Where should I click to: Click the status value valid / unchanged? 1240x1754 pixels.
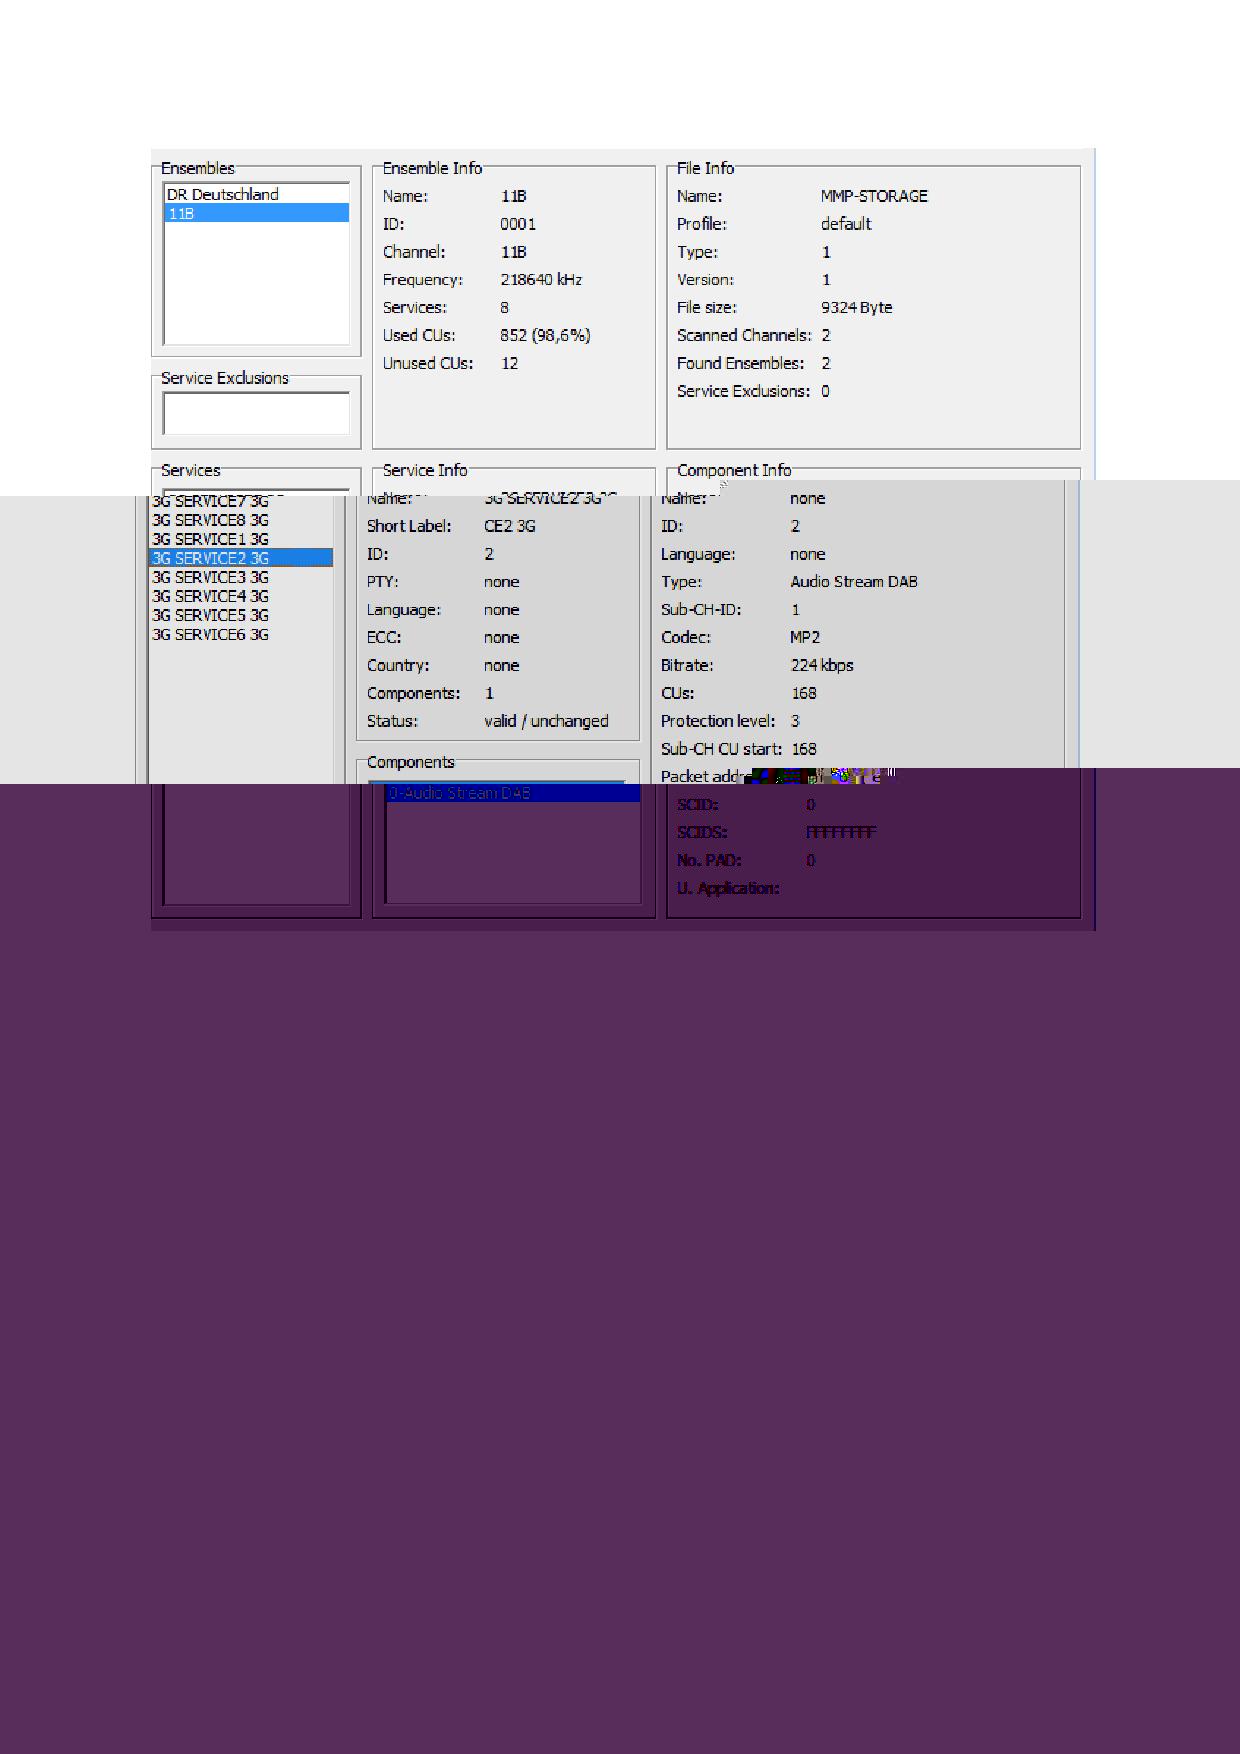(x=546, y=721)
